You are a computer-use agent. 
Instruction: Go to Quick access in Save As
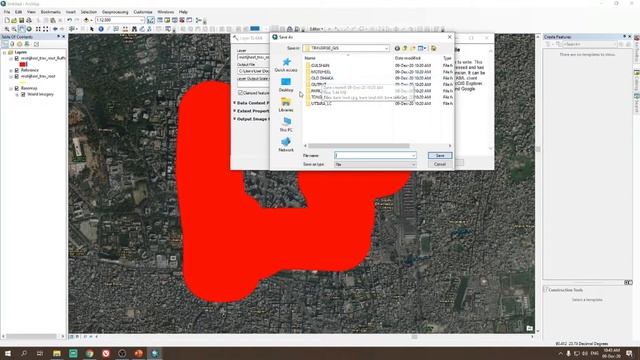click(286, 65)
